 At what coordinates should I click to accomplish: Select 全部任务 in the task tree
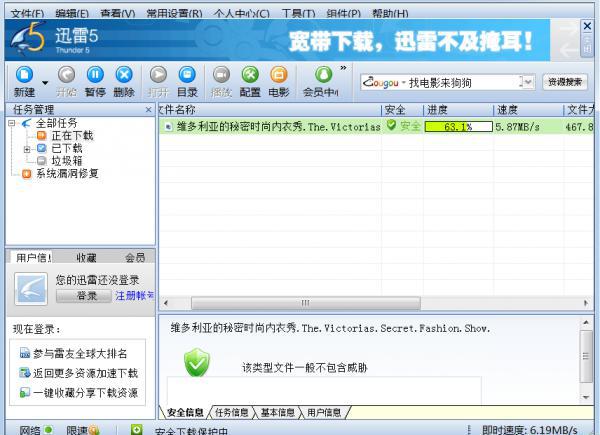(57, 123)
